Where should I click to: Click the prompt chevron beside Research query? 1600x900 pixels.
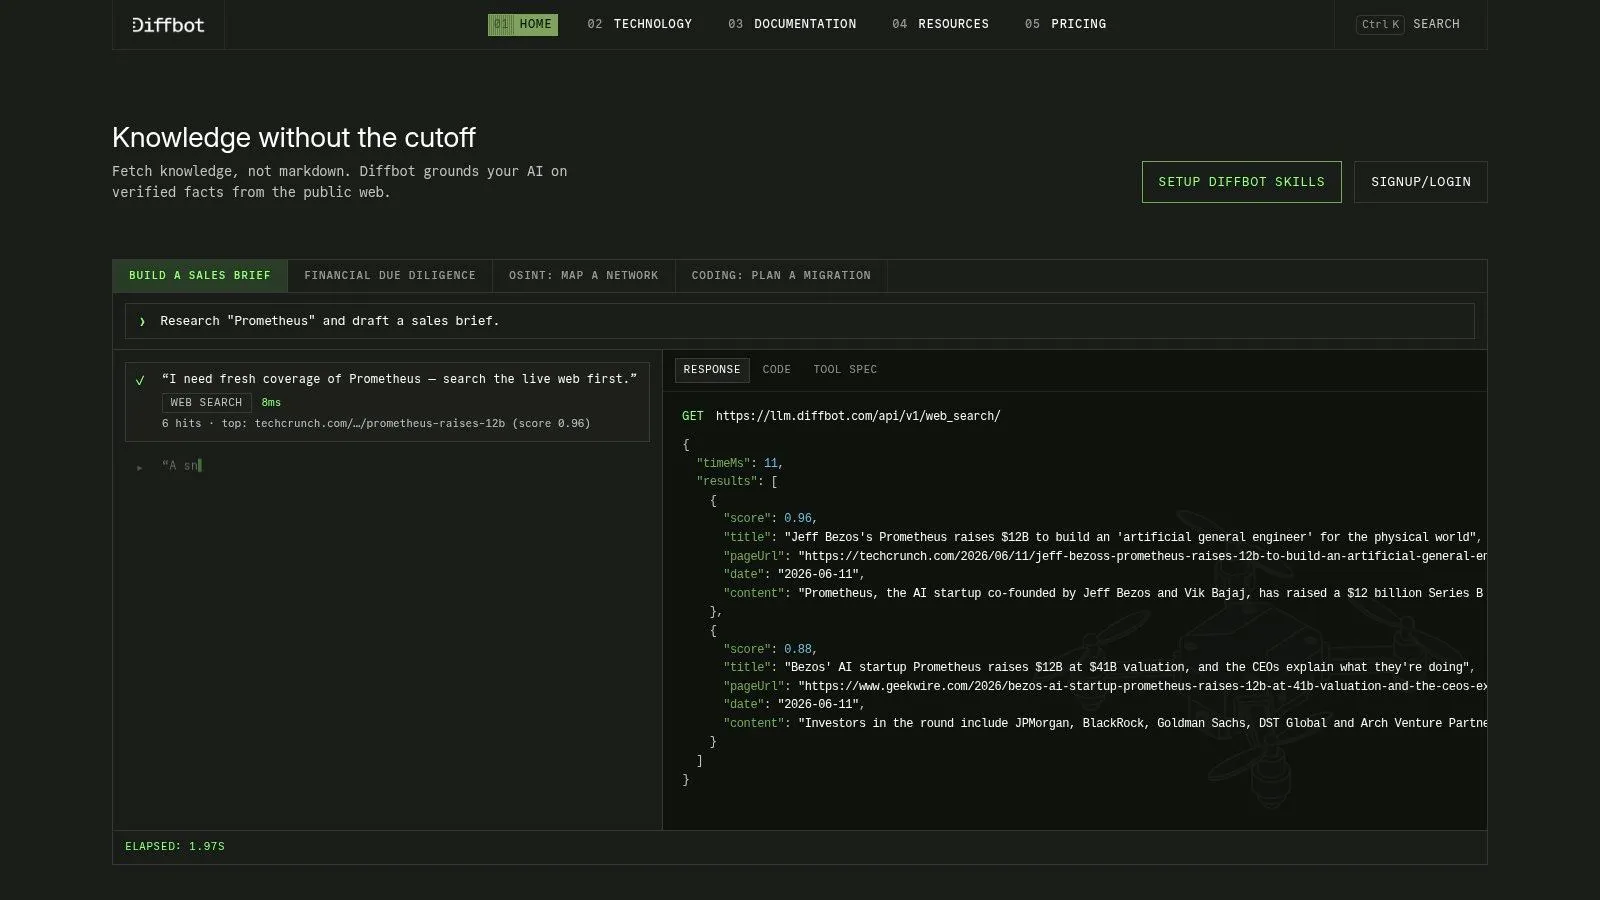coord(142,321)
